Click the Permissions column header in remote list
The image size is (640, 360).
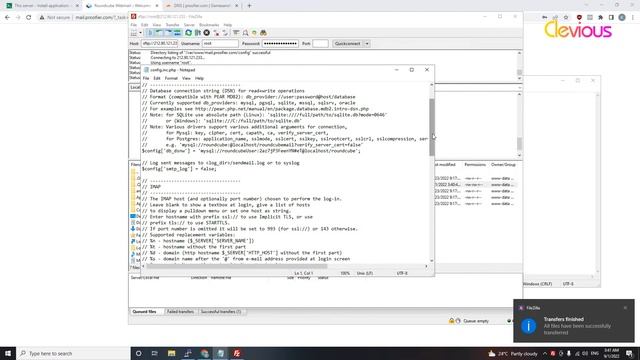pyautogui.click(x=475, y=164)
